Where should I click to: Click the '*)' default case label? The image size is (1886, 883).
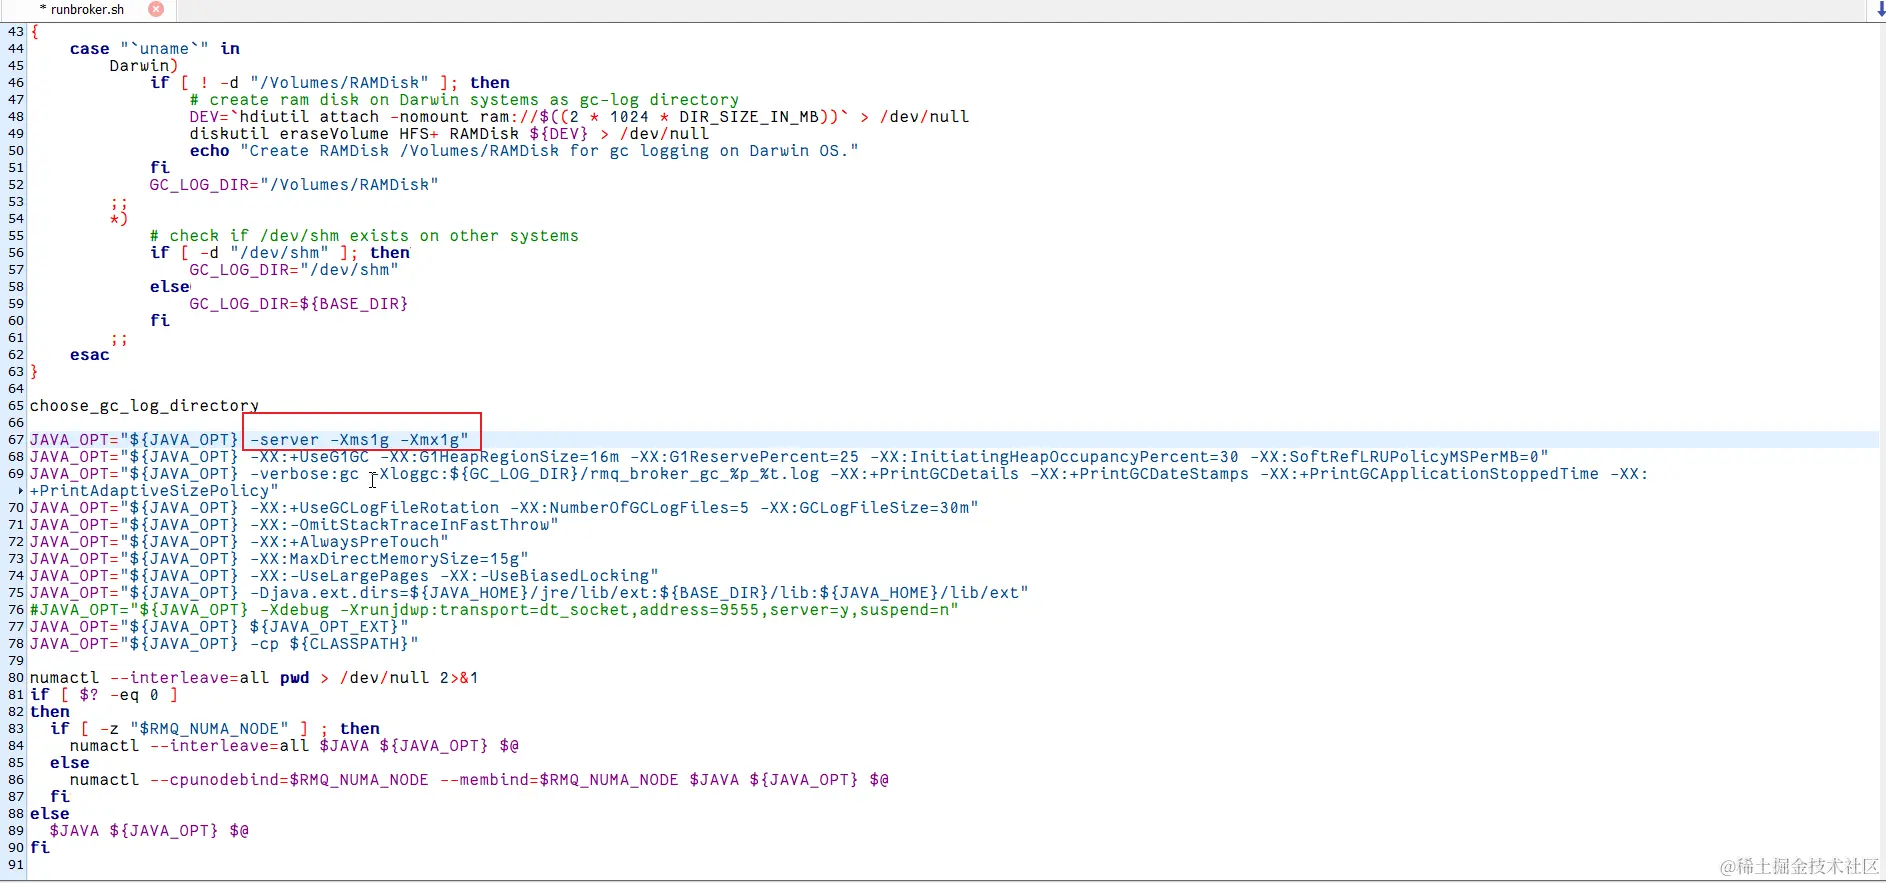tap(119, 218)
